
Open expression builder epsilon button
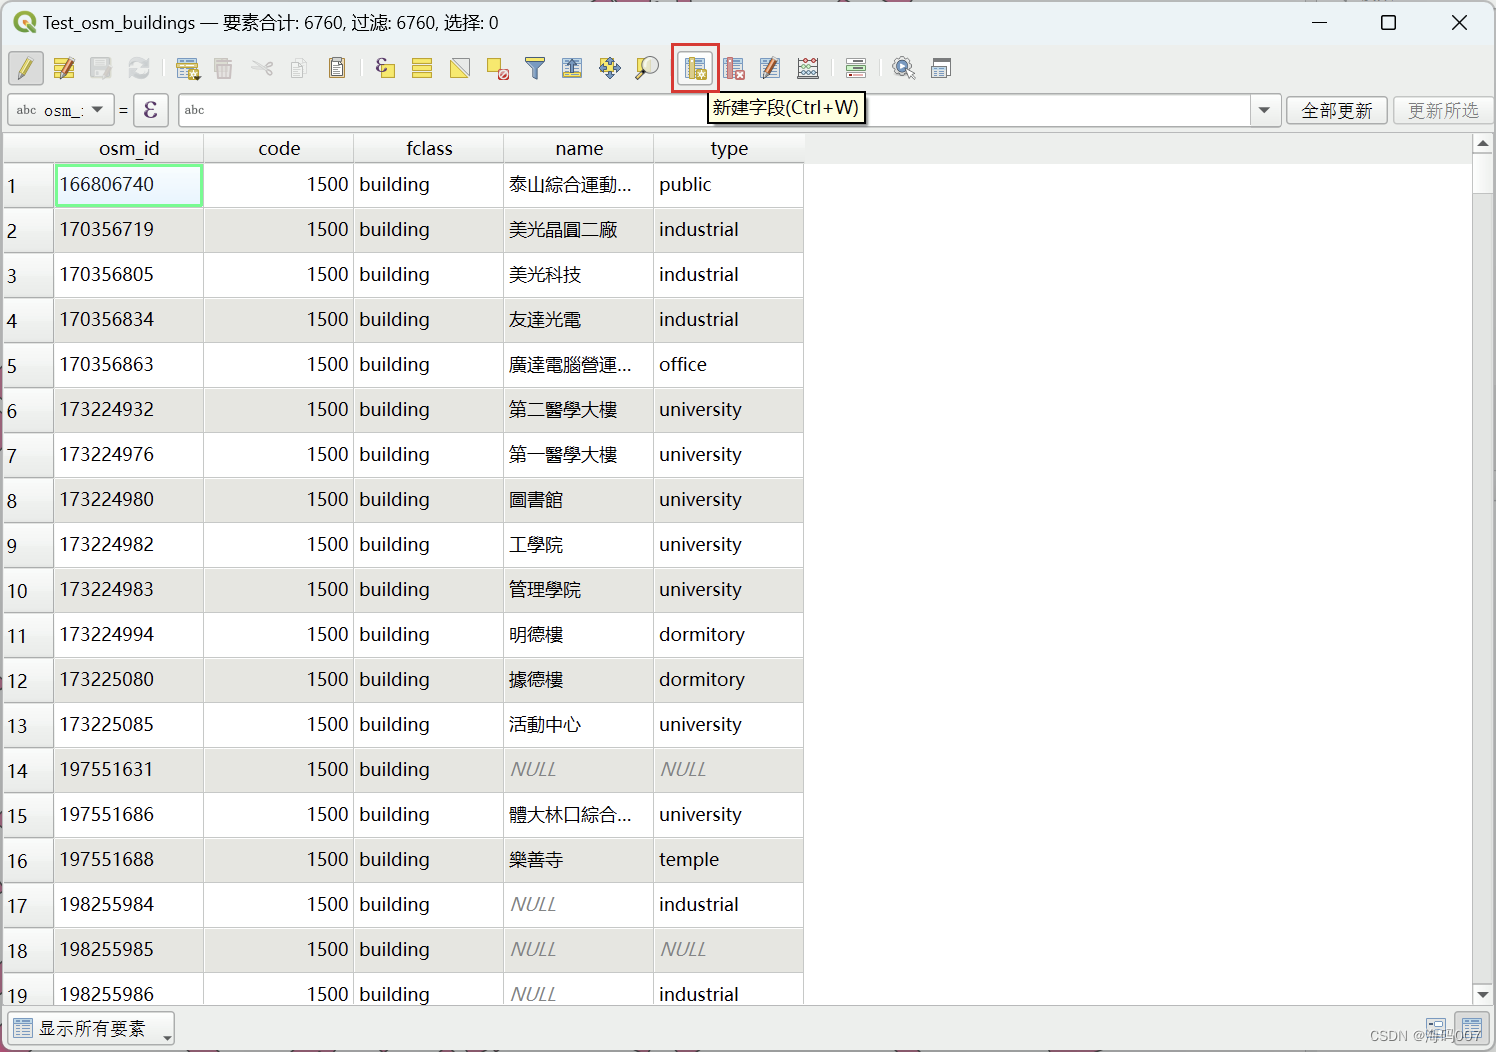point(150,110)
